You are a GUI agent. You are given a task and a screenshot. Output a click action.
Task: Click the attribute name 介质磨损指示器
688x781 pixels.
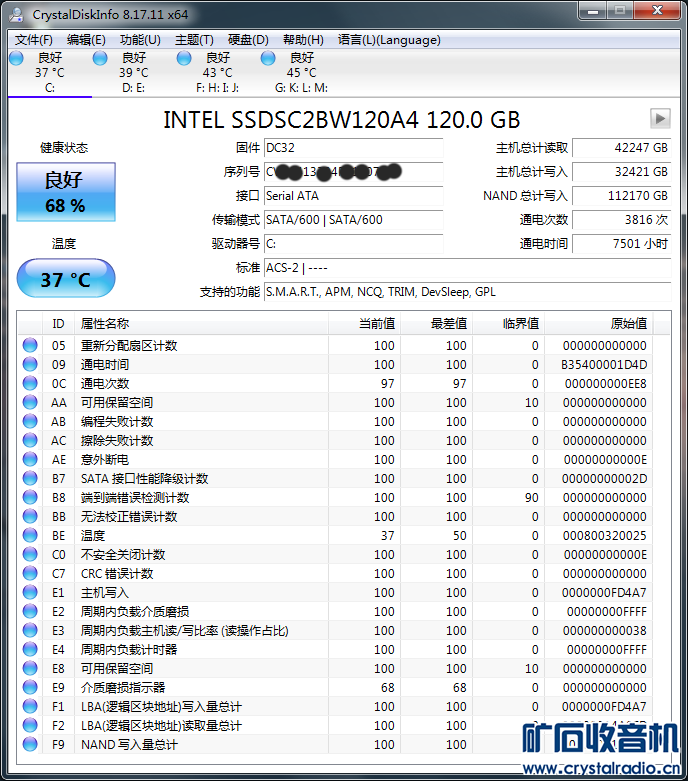pos(123,687)
